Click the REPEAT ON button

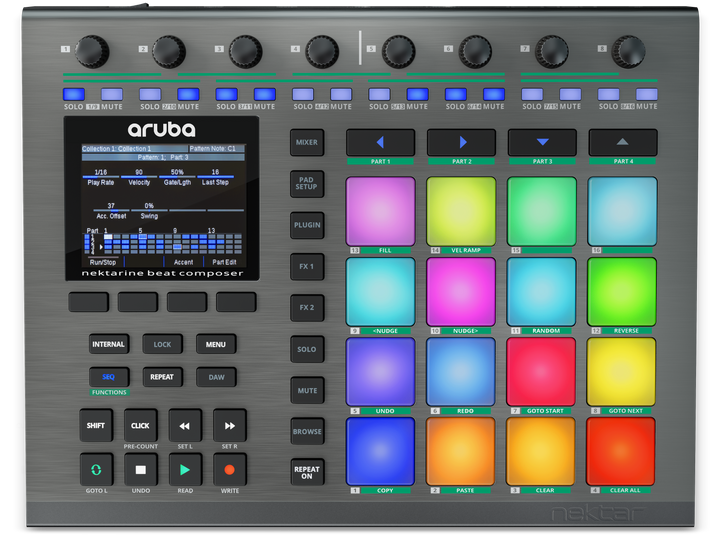click(307, 472)
